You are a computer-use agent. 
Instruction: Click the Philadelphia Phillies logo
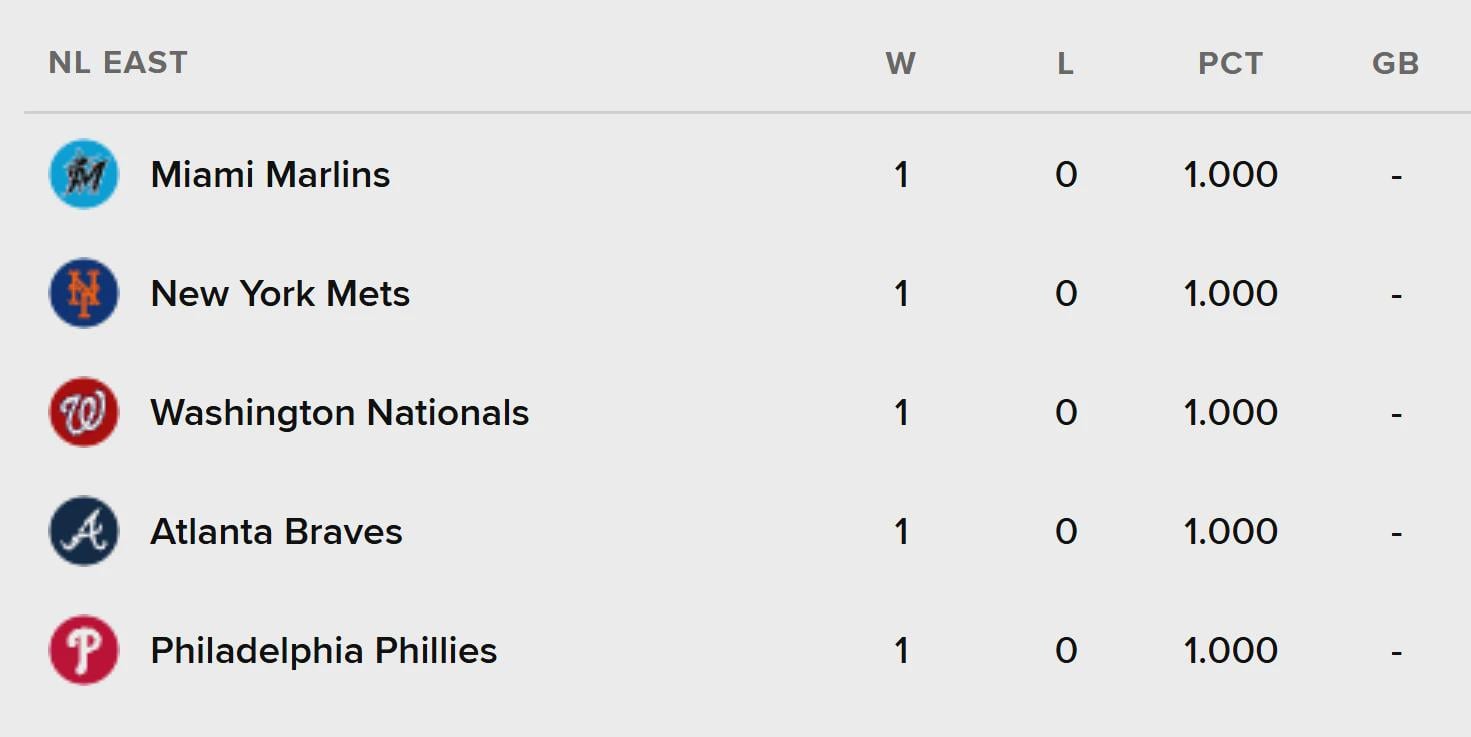pyautogui.click(x=83, y=649)
